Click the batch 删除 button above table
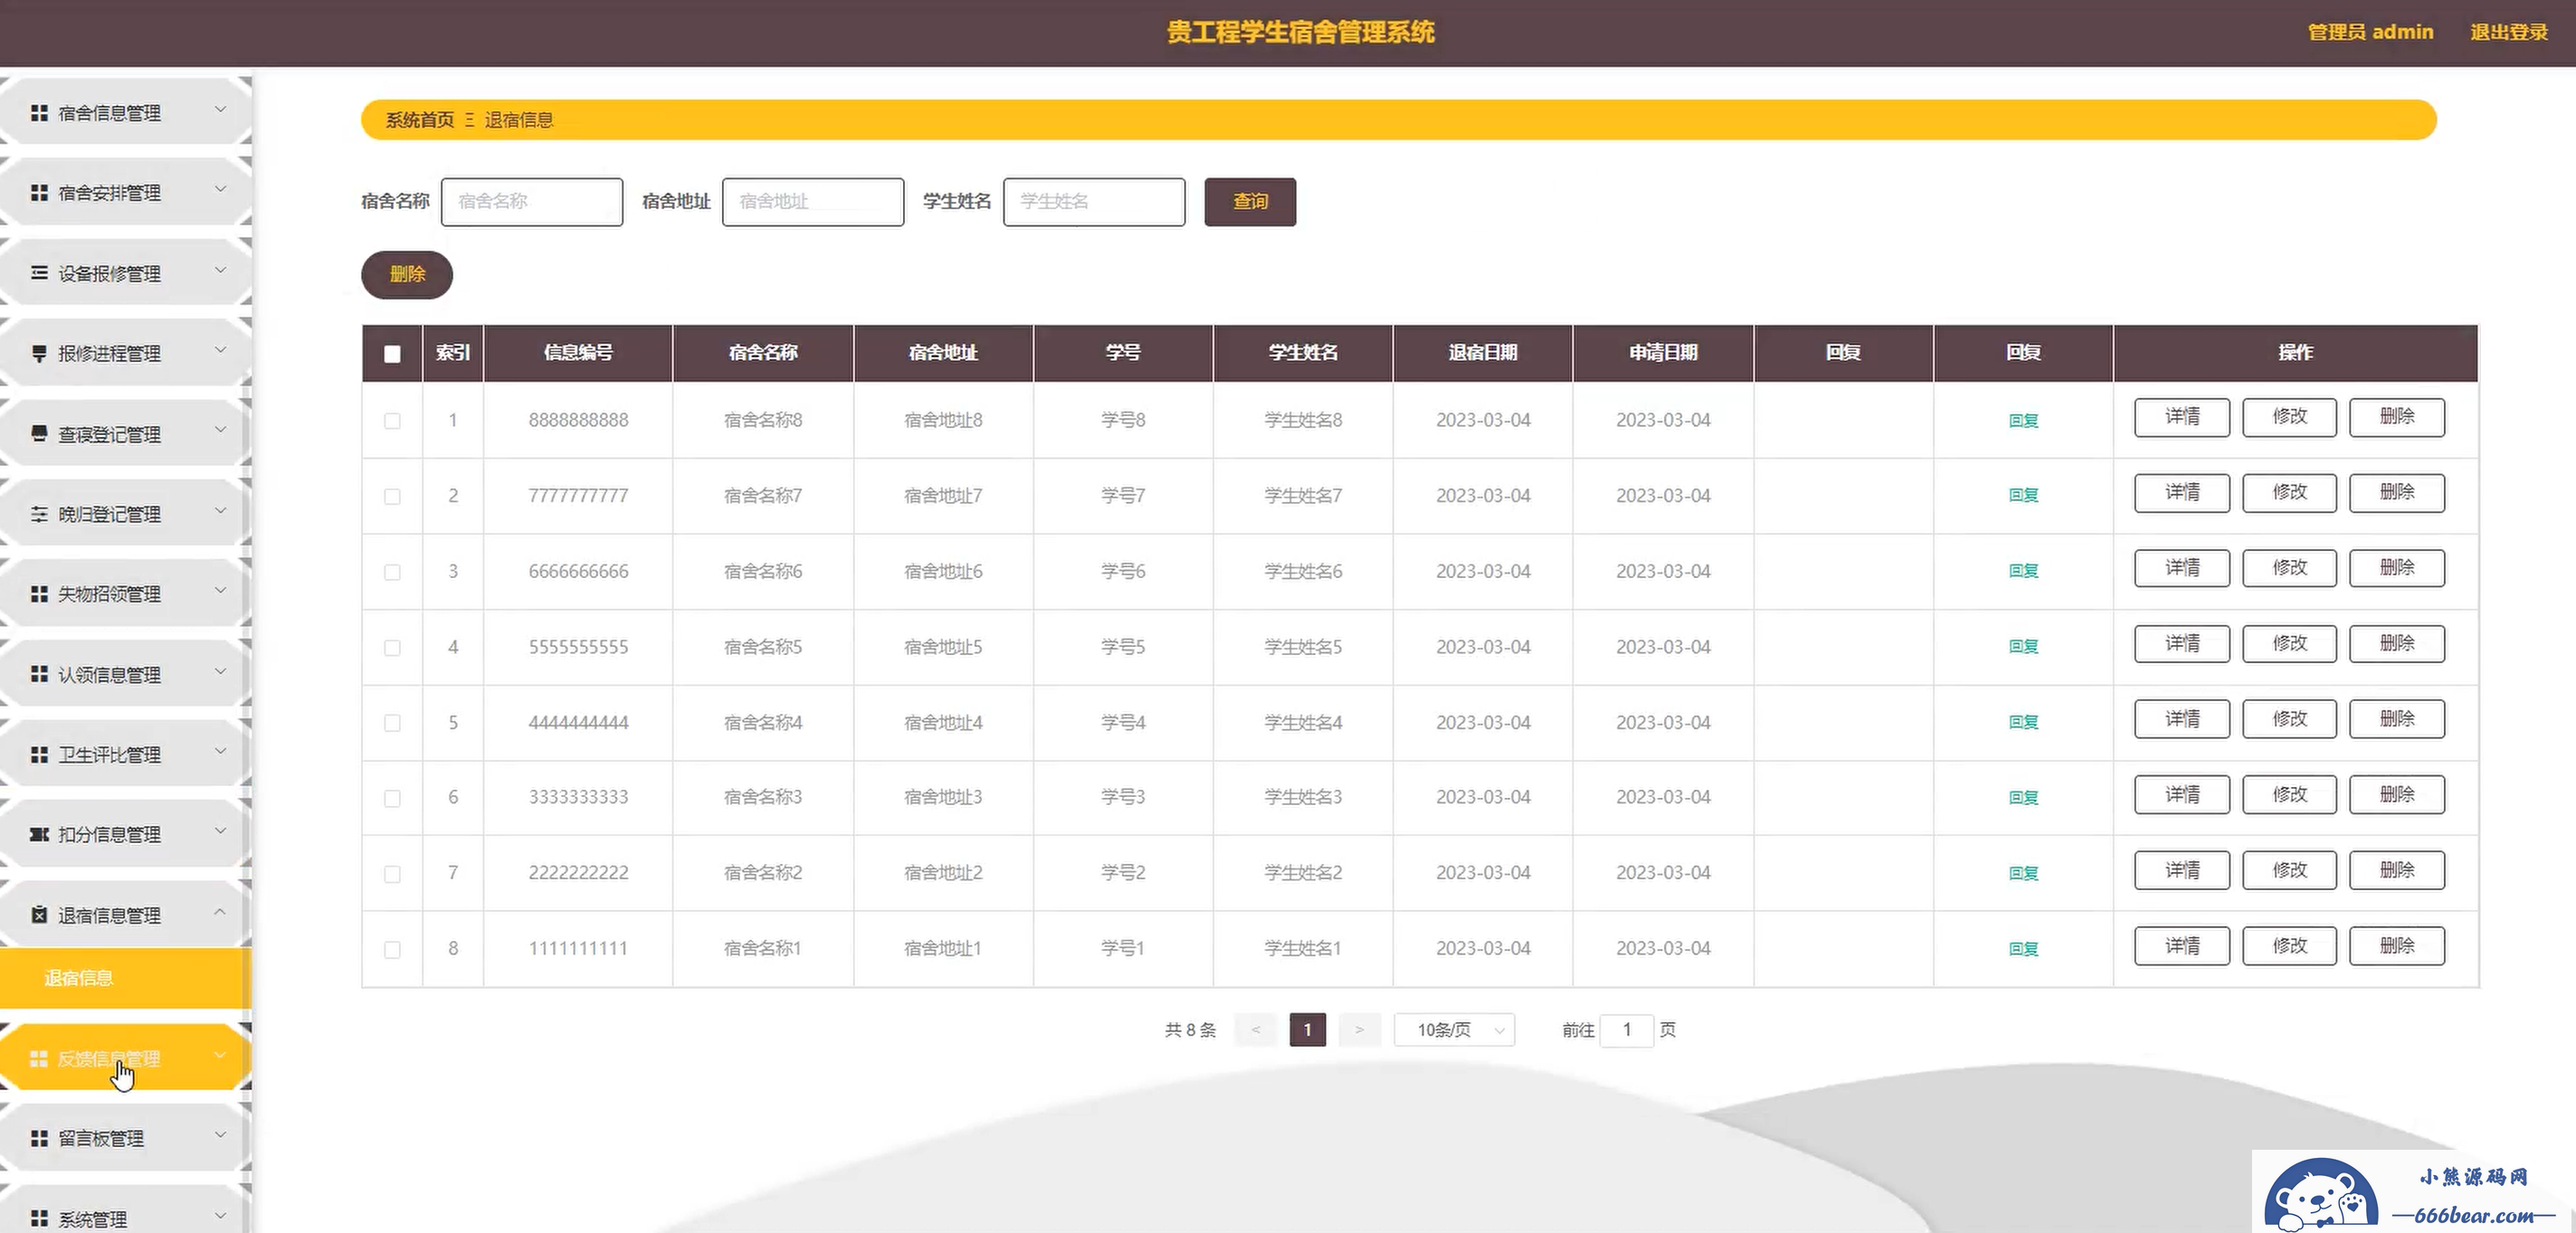 (407, 275)
